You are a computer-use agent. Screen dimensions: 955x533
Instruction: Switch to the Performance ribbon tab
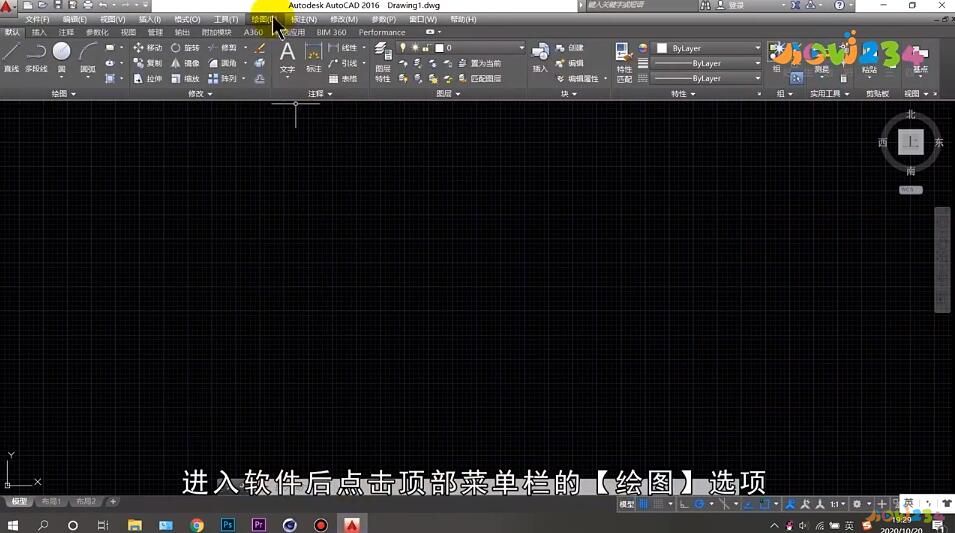pos(382,32)
